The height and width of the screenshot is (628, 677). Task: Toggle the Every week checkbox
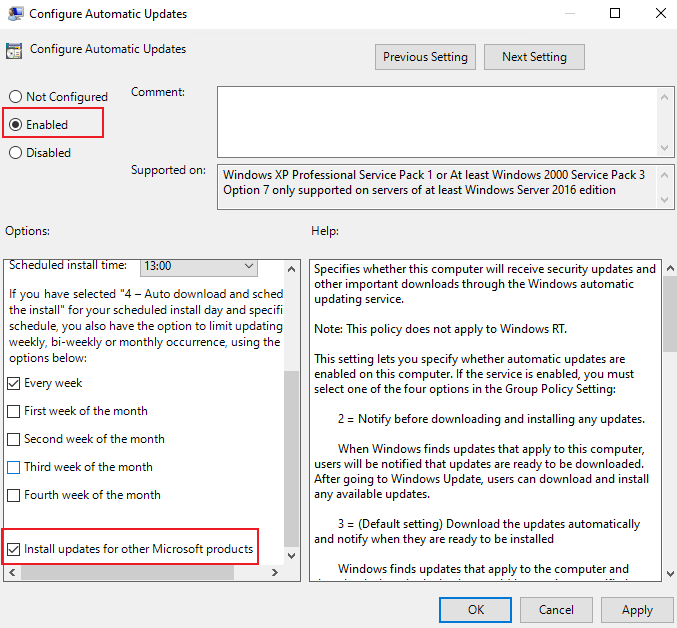[x=14, y=383]
